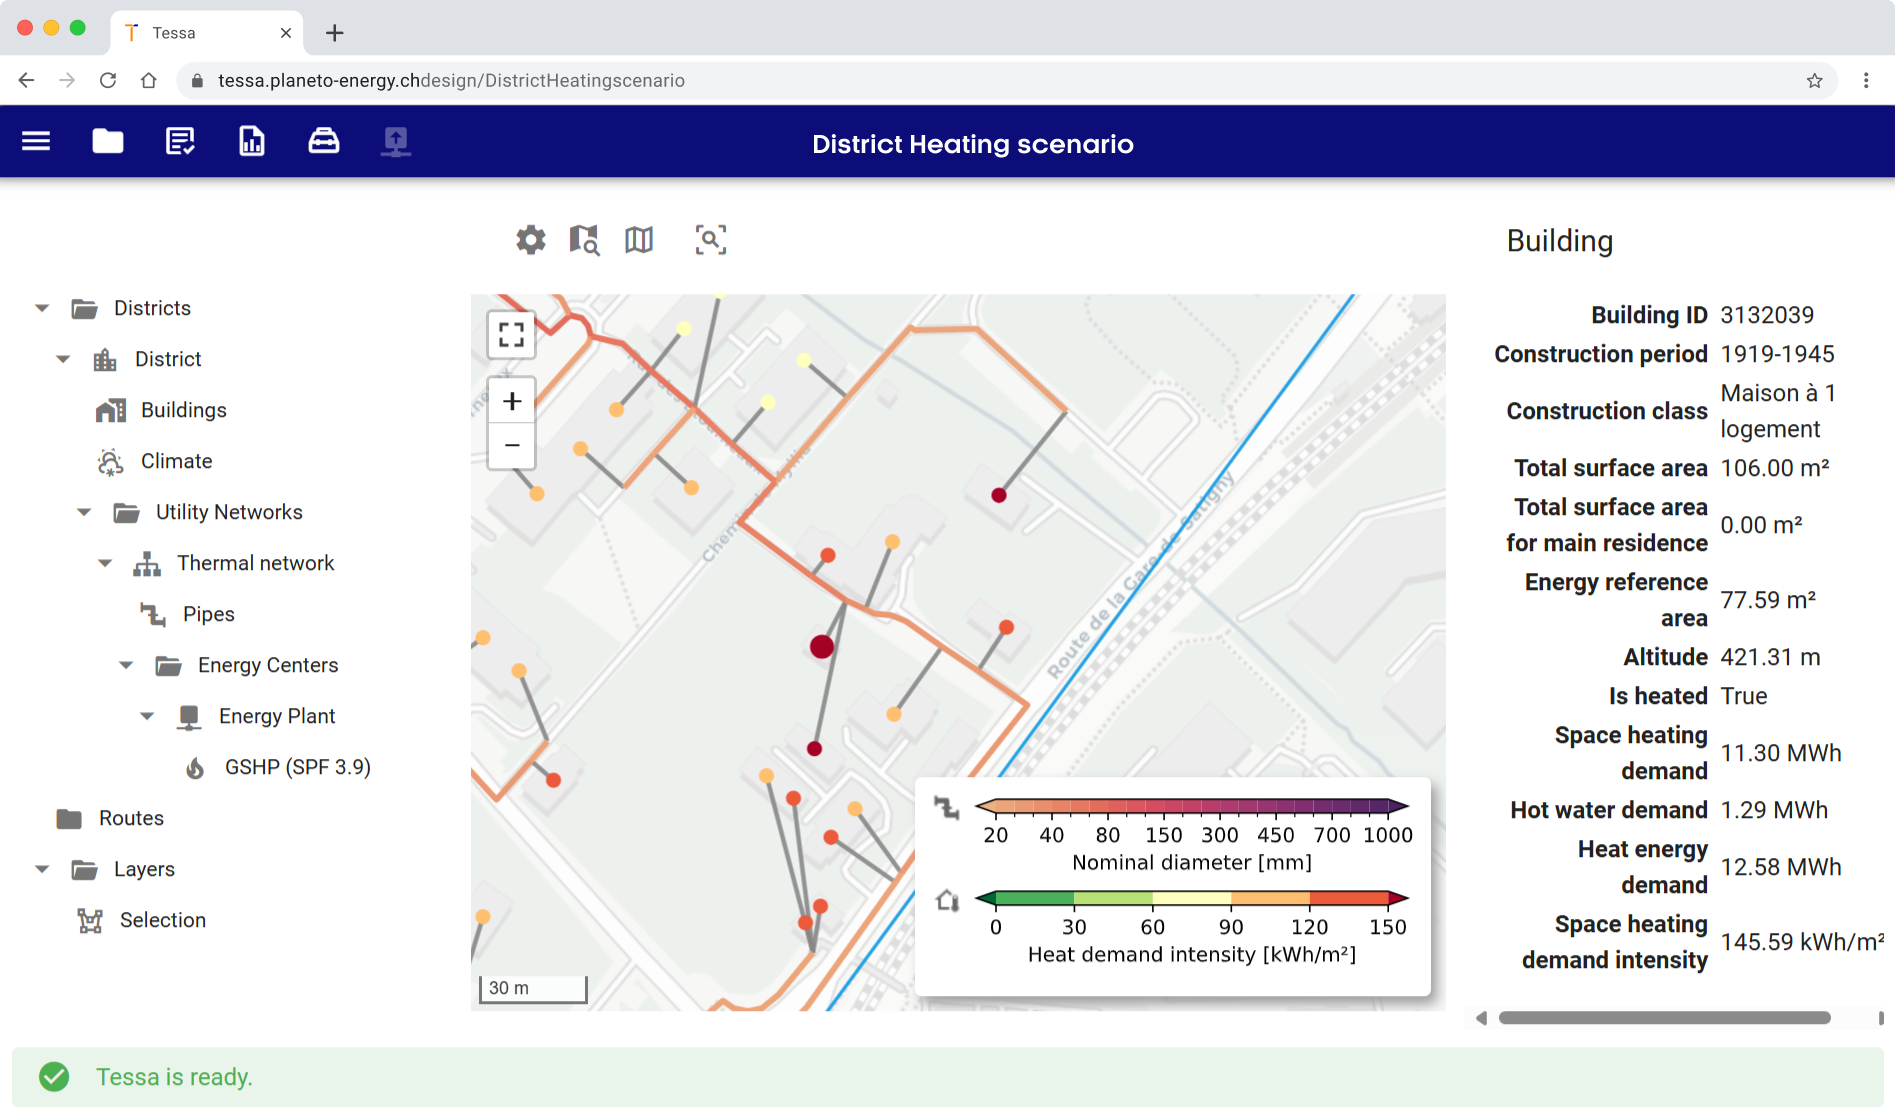Screen dimensions: 1895x1115
Task: Open the browser home page
Action: click(x=149, y=80)
